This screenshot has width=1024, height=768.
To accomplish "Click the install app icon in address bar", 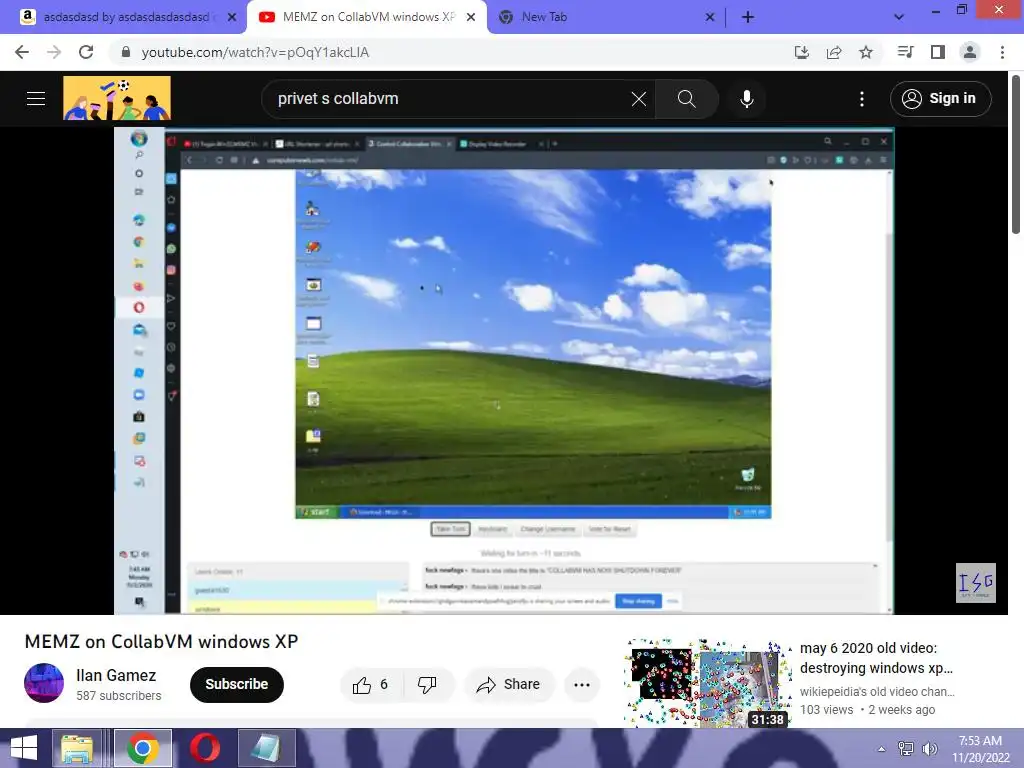I will click(x=801, y=52).
